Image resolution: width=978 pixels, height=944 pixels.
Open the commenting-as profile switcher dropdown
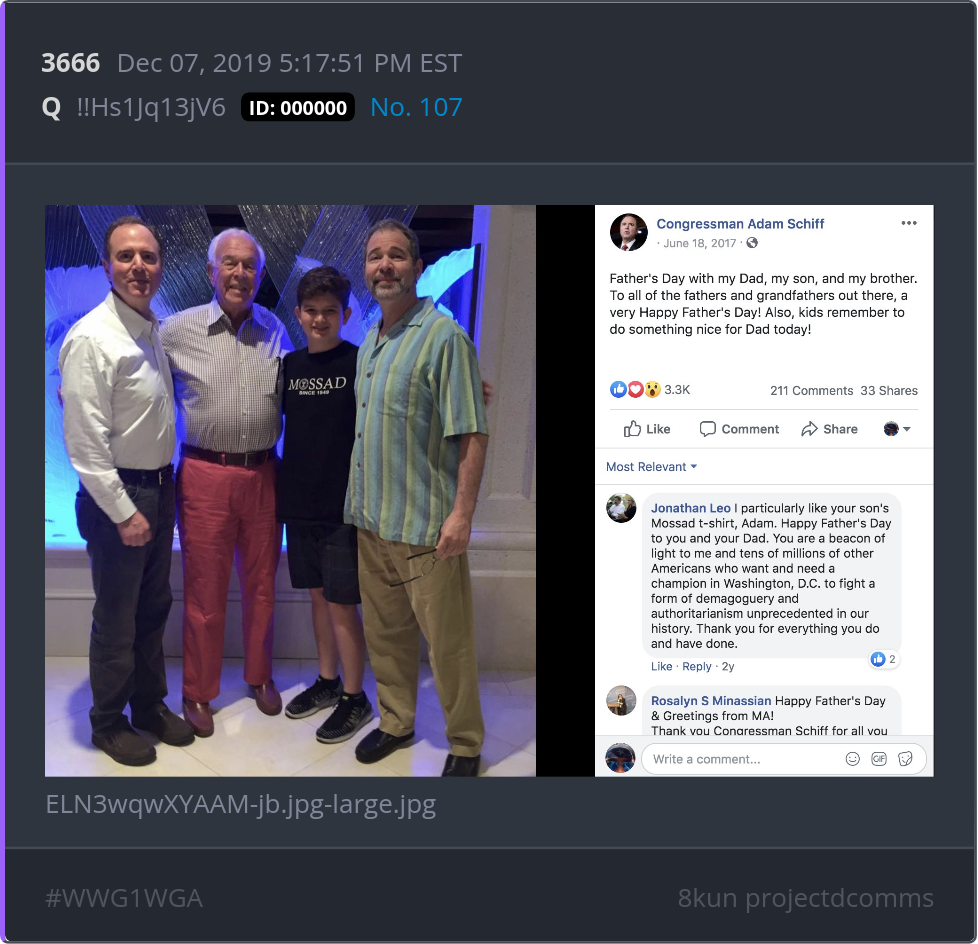[897, 429]
